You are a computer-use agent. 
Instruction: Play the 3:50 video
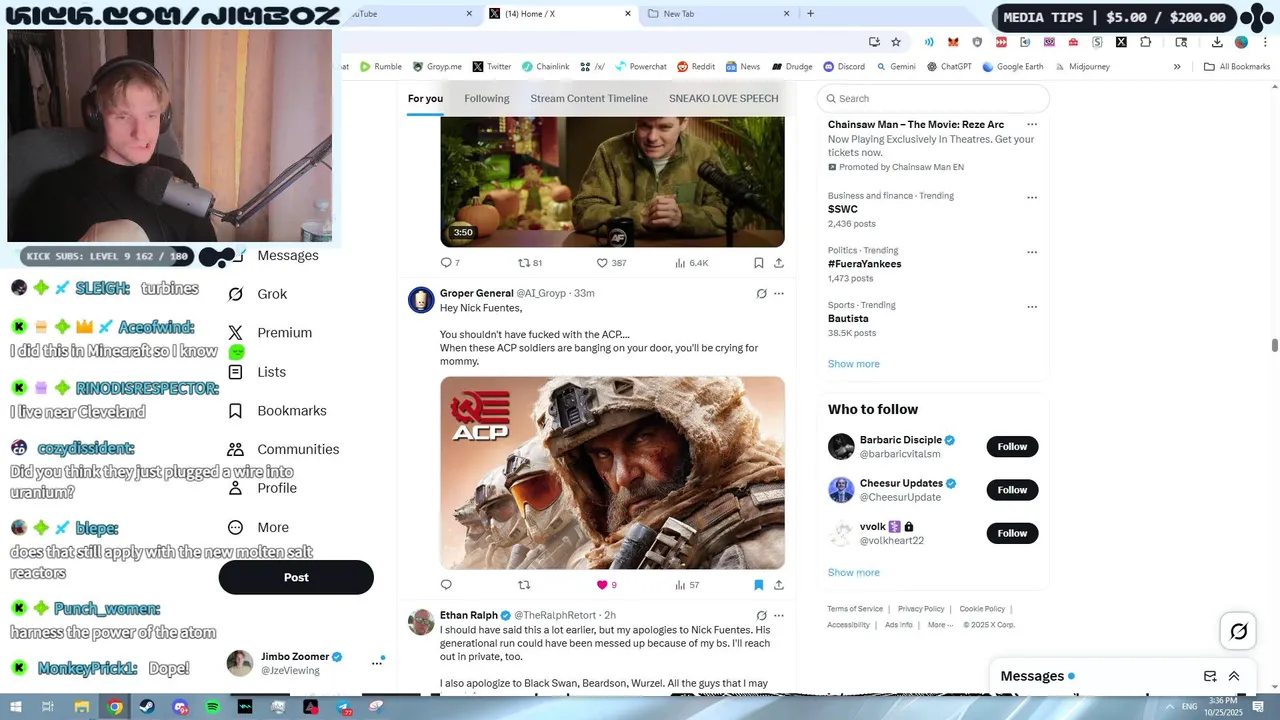[x=612, y=181]
